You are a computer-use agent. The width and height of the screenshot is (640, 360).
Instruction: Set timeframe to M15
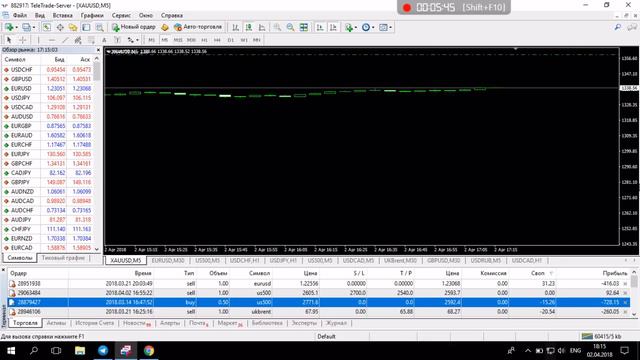pyautogui.click(x=178, y=40)
